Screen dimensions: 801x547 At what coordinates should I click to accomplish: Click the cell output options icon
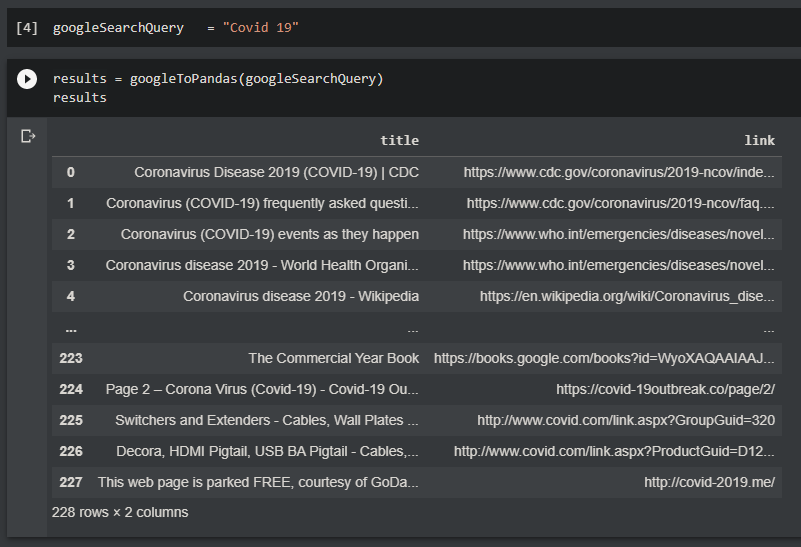coord(28,136)
